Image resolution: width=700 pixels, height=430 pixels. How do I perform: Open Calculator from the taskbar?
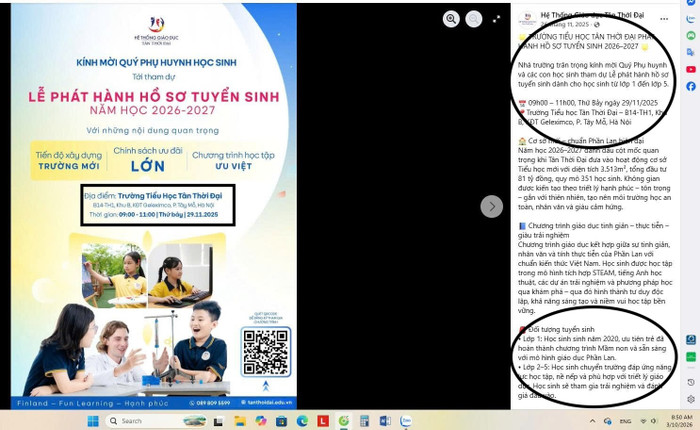pos(364,421)
